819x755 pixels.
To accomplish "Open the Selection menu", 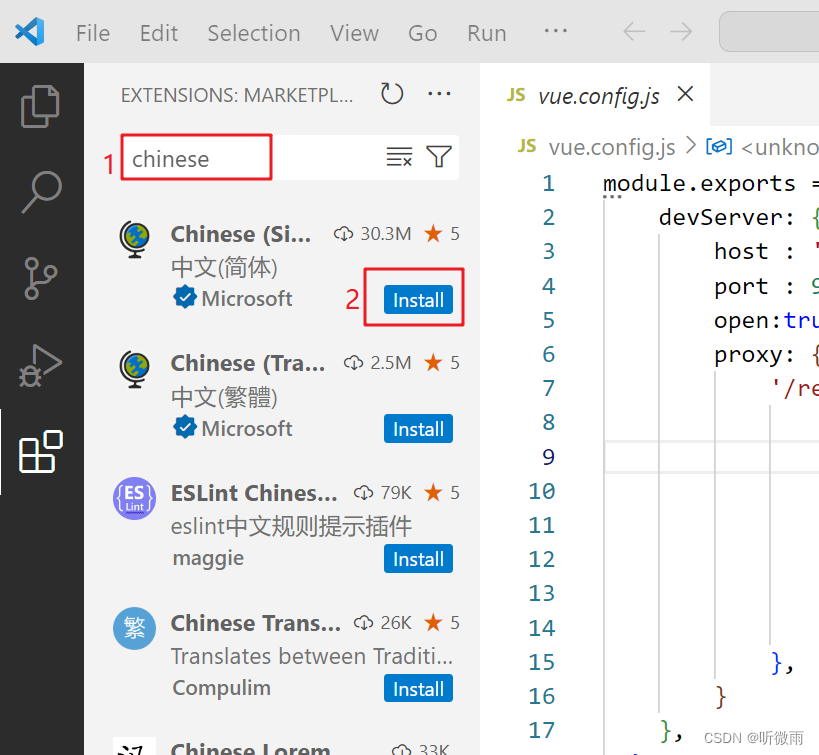I will click(x=254, y=33).
